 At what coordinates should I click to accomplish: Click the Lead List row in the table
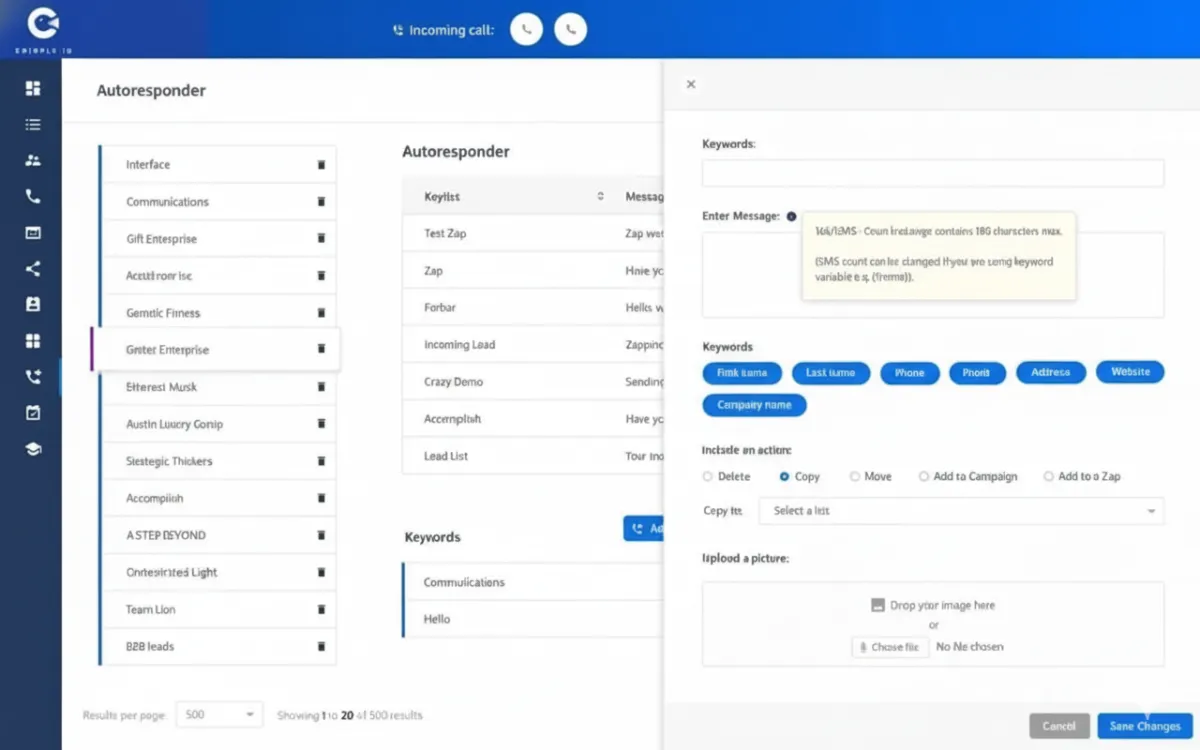coord(533,456)
